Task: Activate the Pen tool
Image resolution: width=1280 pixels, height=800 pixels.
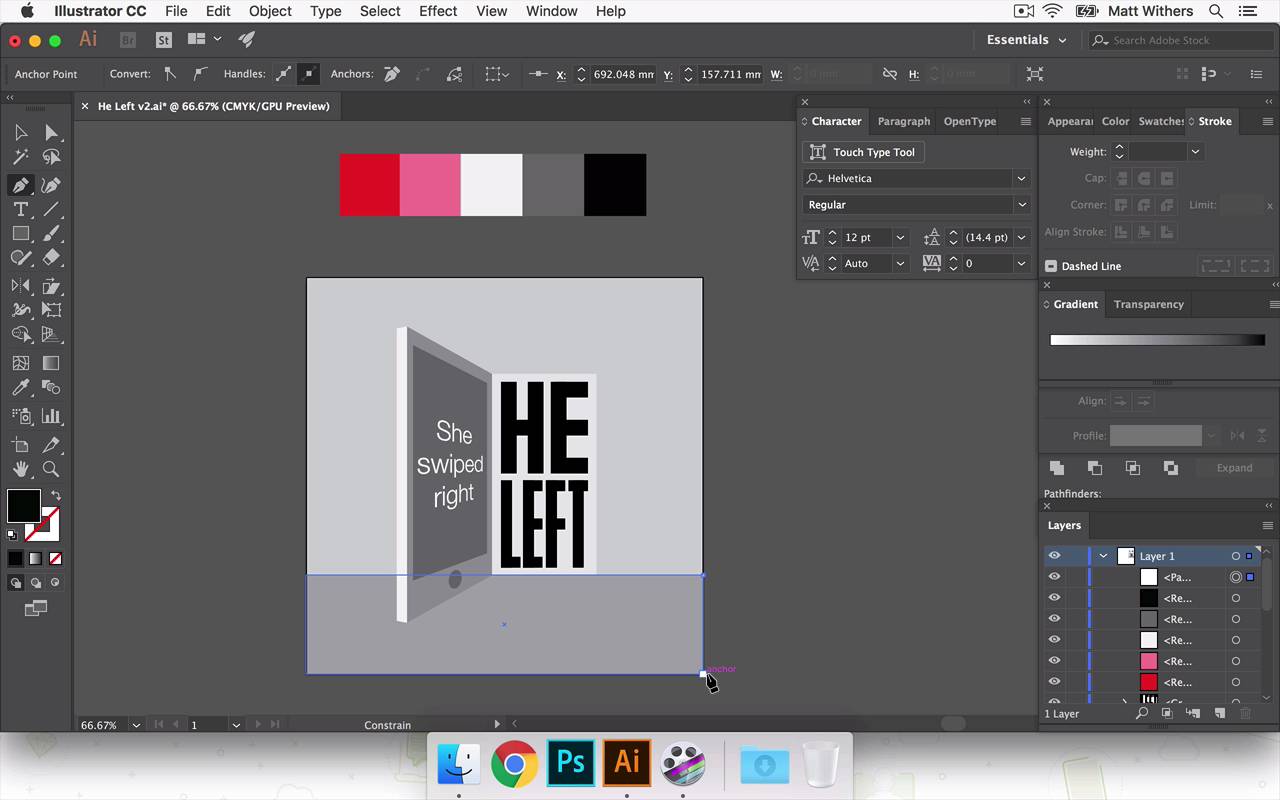Action: pos(20,185)
